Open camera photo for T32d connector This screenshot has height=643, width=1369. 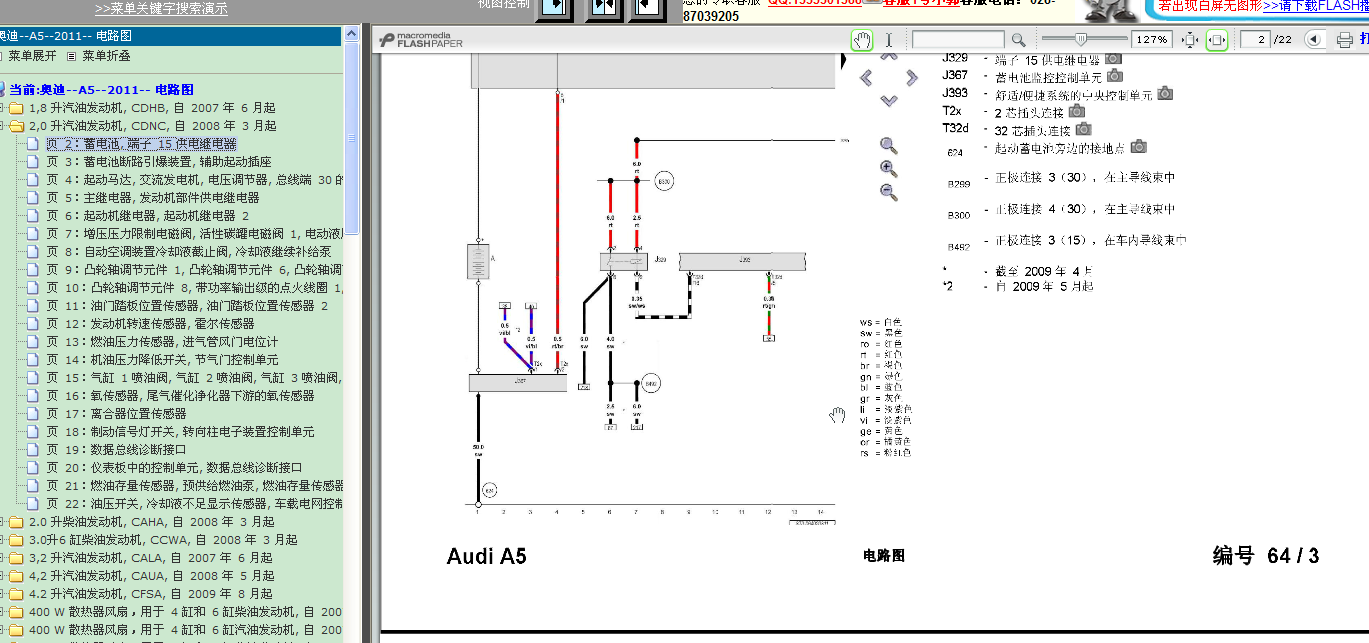click(x=1083, y=129)
